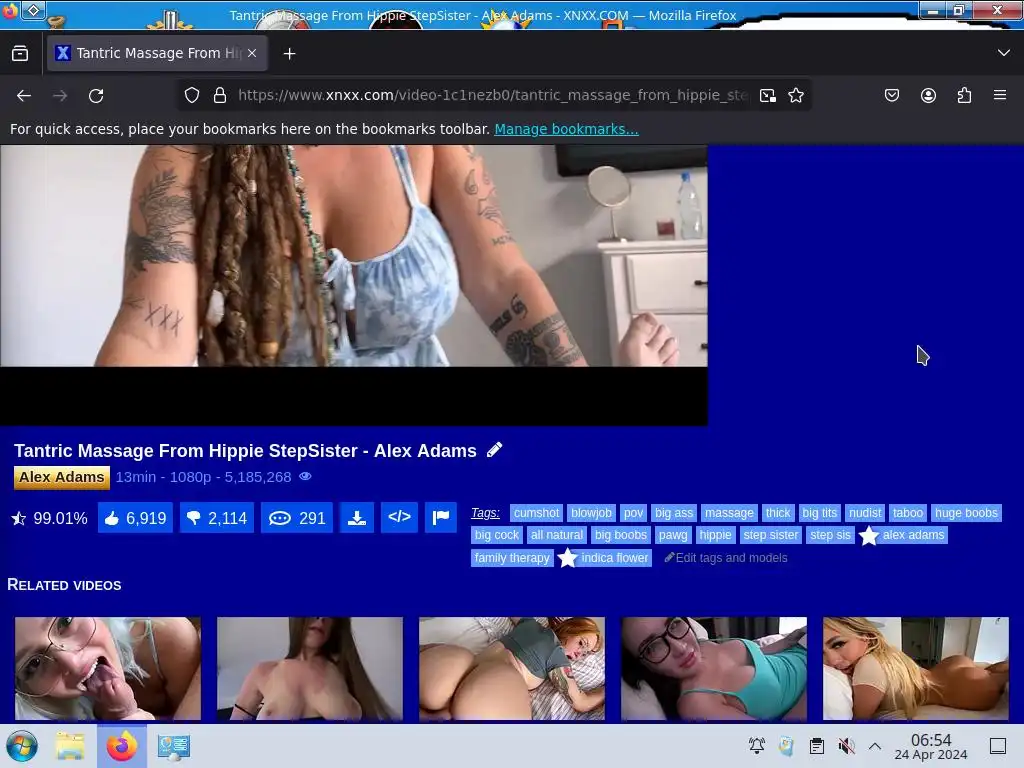The height and width of the screenshot is (768, 1024).
Task: Open the Firefox View icon
Action: pyautogui.click(x=20, y=54)
